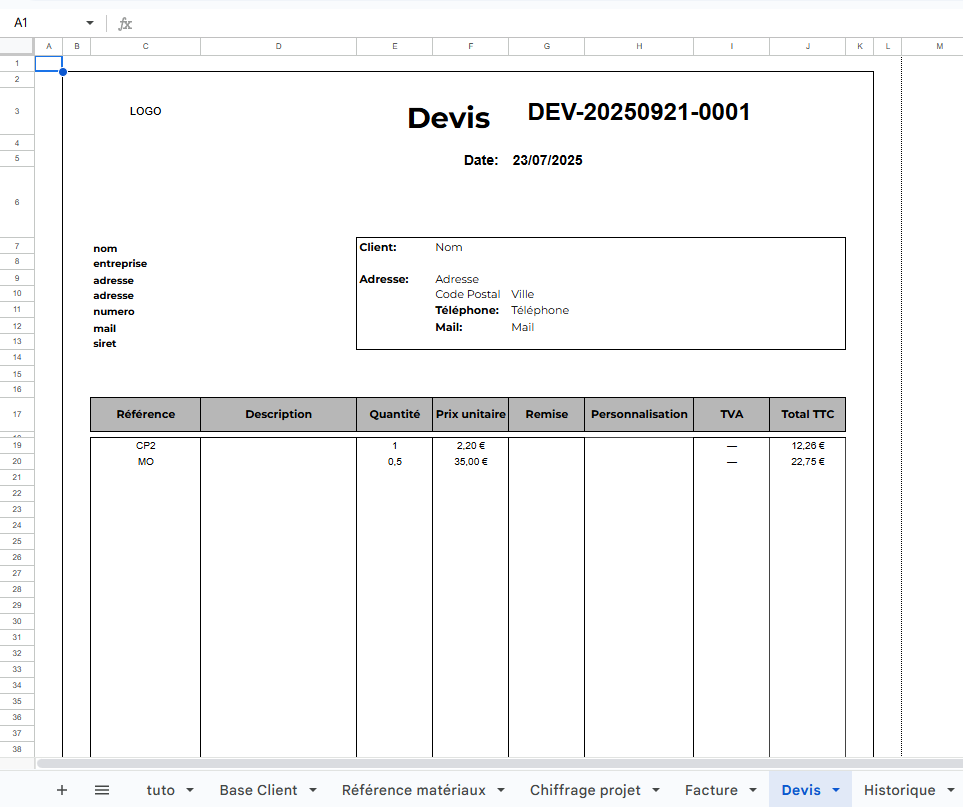
Task: Open the Name Box dropdown arrow
Action: [89, 23]
